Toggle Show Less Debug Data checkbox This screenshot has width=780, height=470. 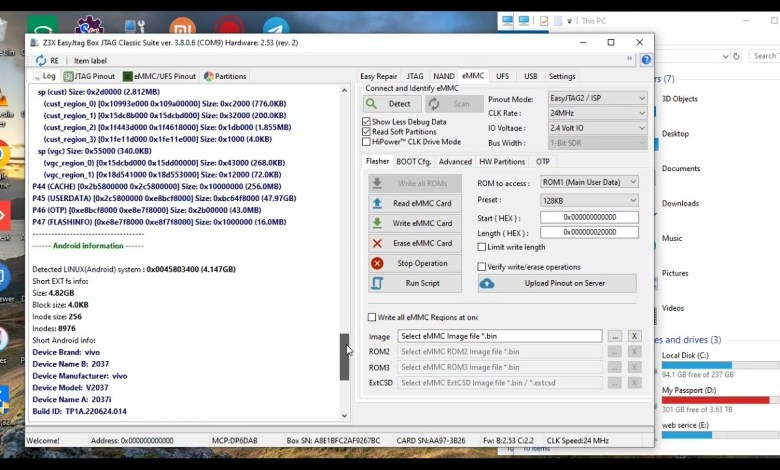[x=367, y=121]
